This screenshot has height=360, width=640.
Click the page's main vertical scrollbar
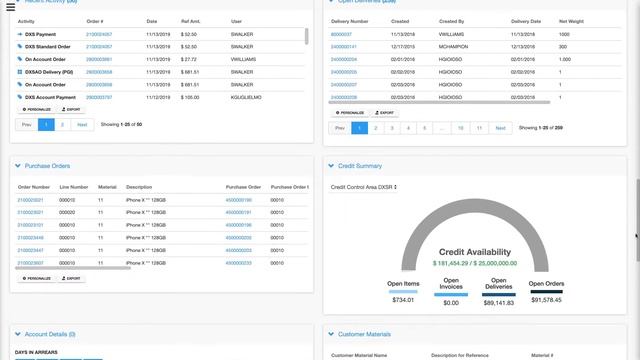638,220
